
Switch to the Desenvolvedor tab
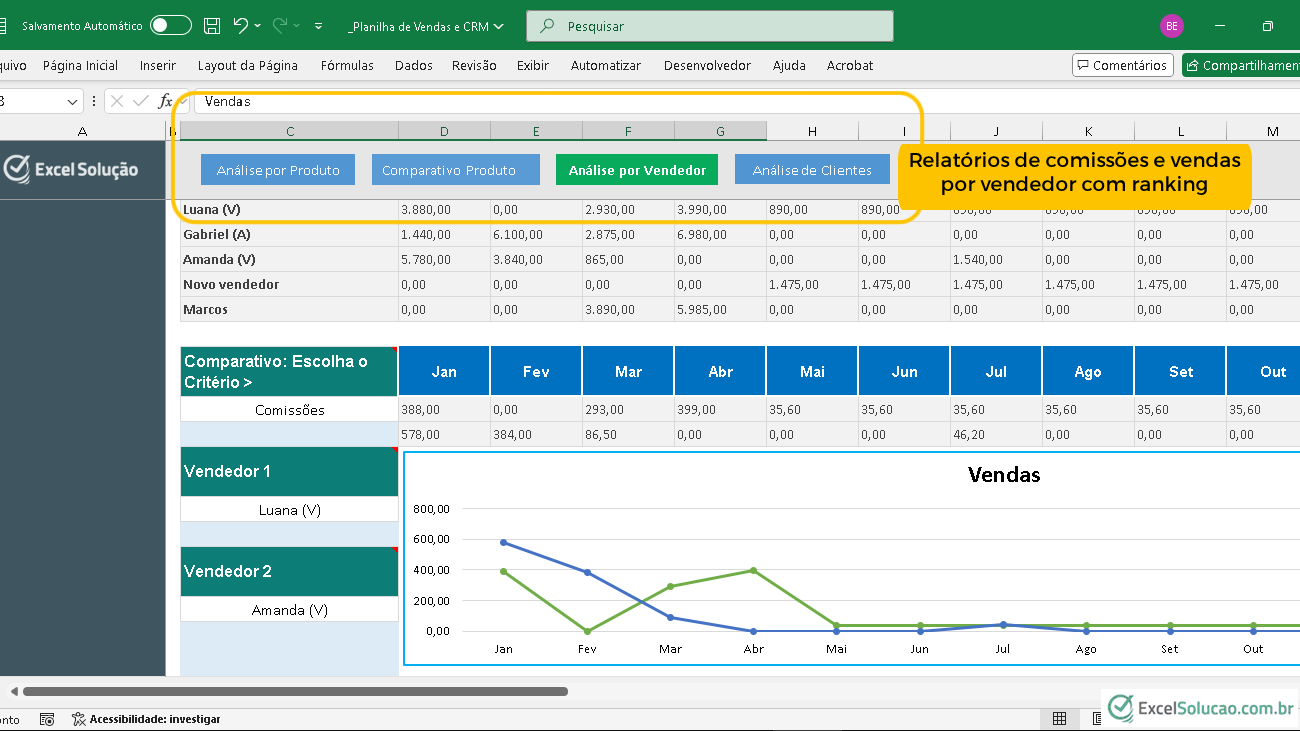707,65
